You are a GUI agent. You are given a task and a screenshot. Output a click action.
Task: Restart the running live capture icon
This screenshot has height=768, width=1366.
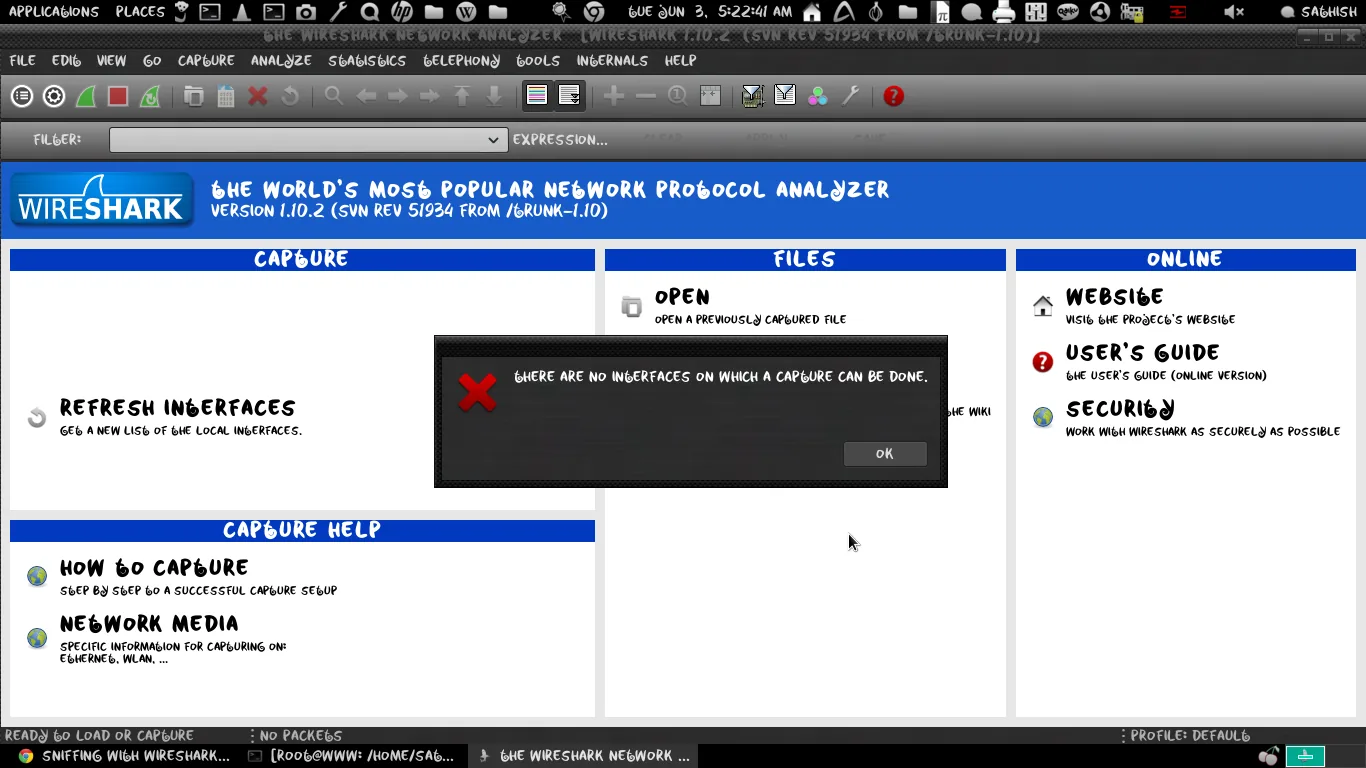[x=150, y=96]
